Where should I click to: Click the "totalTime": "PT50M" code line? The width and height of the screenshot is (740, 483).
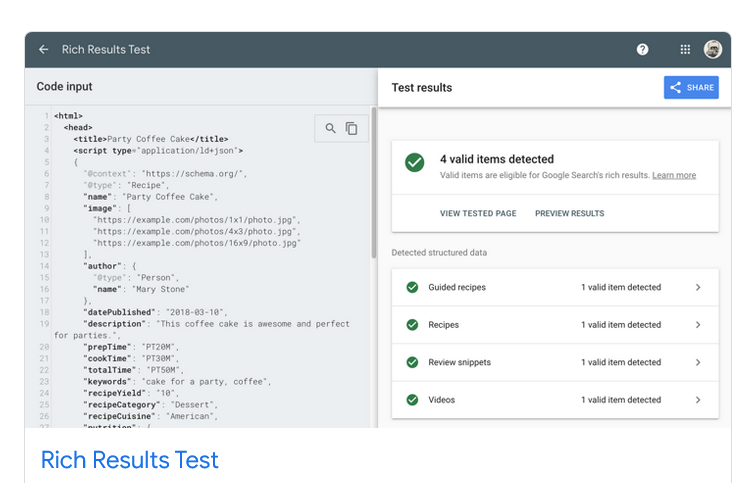click(x=134, y=370)
